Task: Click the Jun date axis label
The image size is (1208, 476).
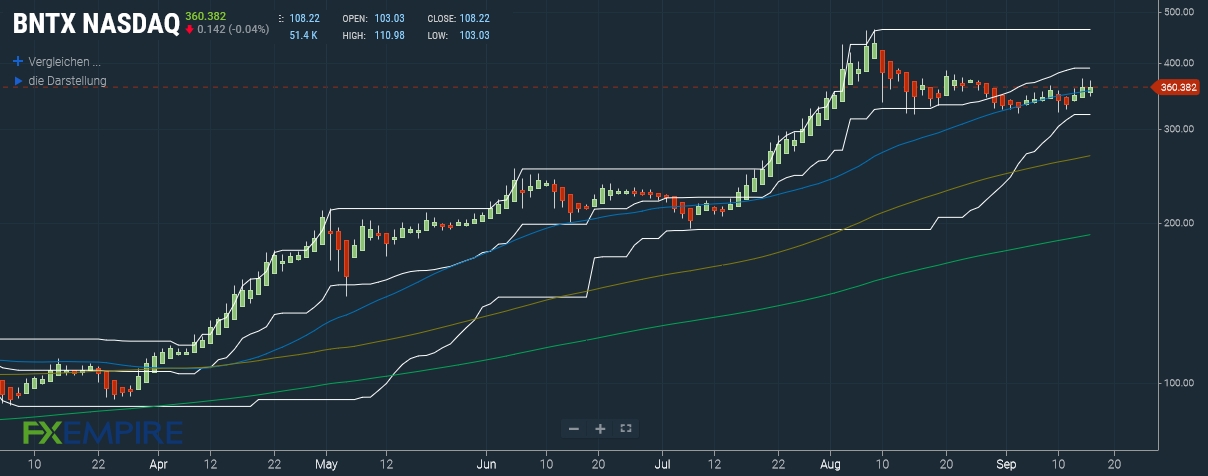Action: (487, 465)
